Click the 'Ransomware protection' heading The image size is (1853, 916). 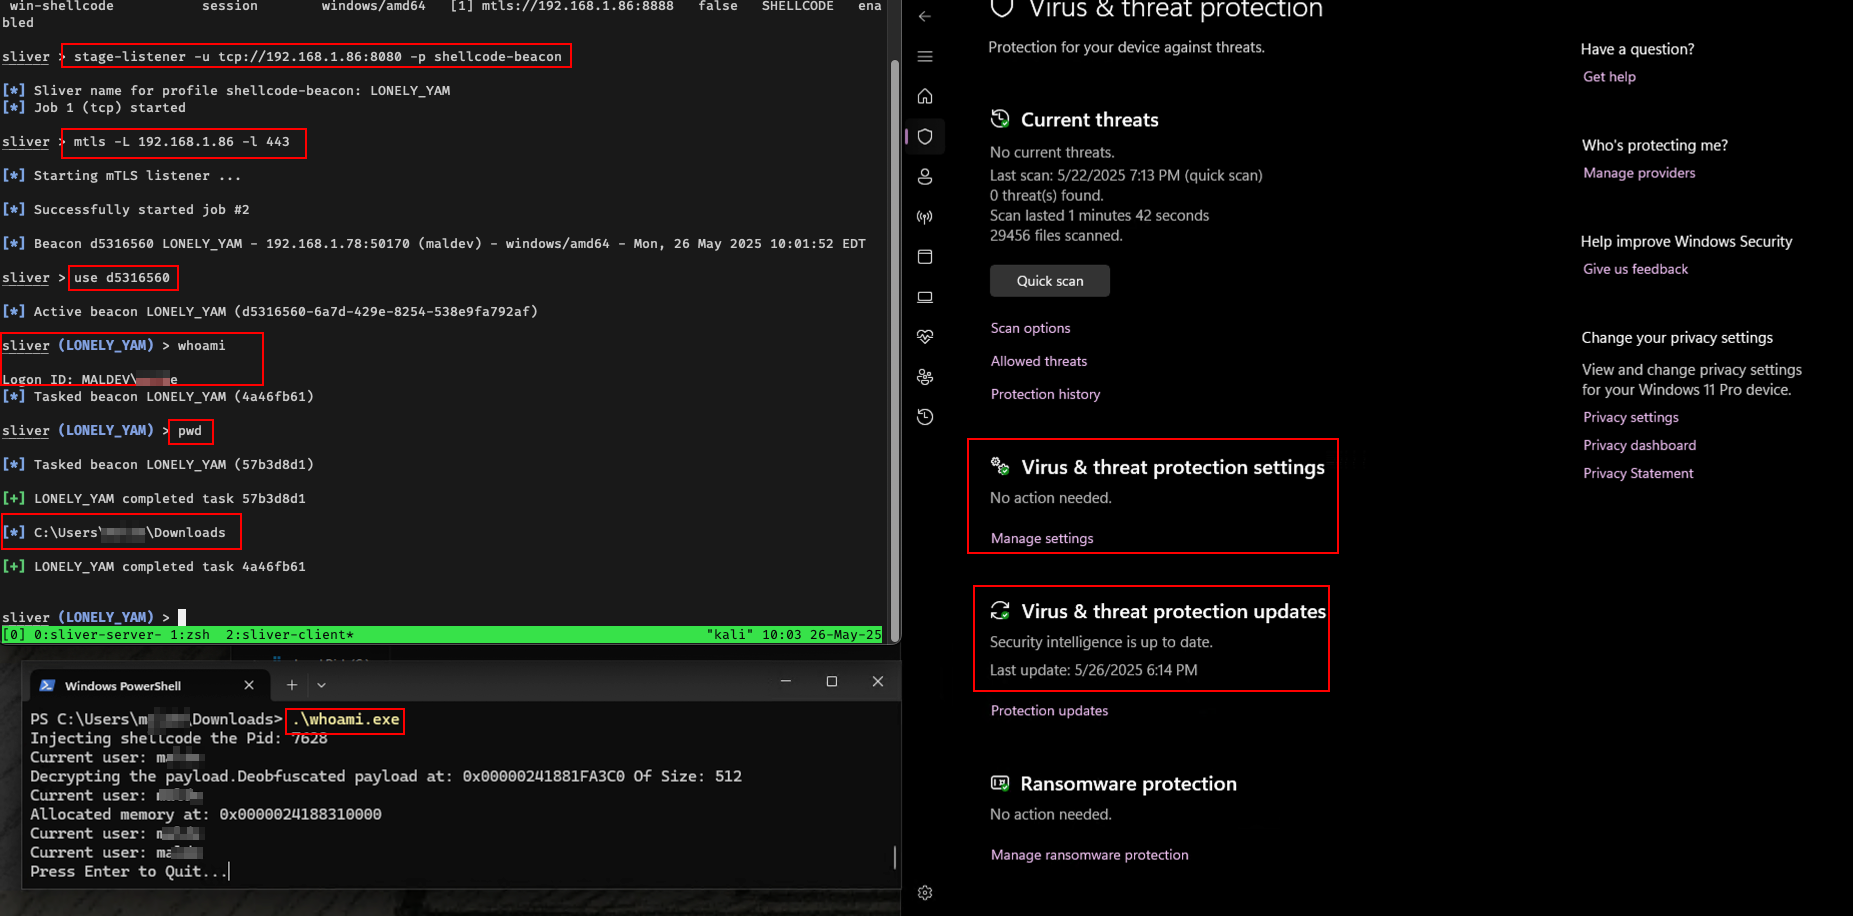1128,784
